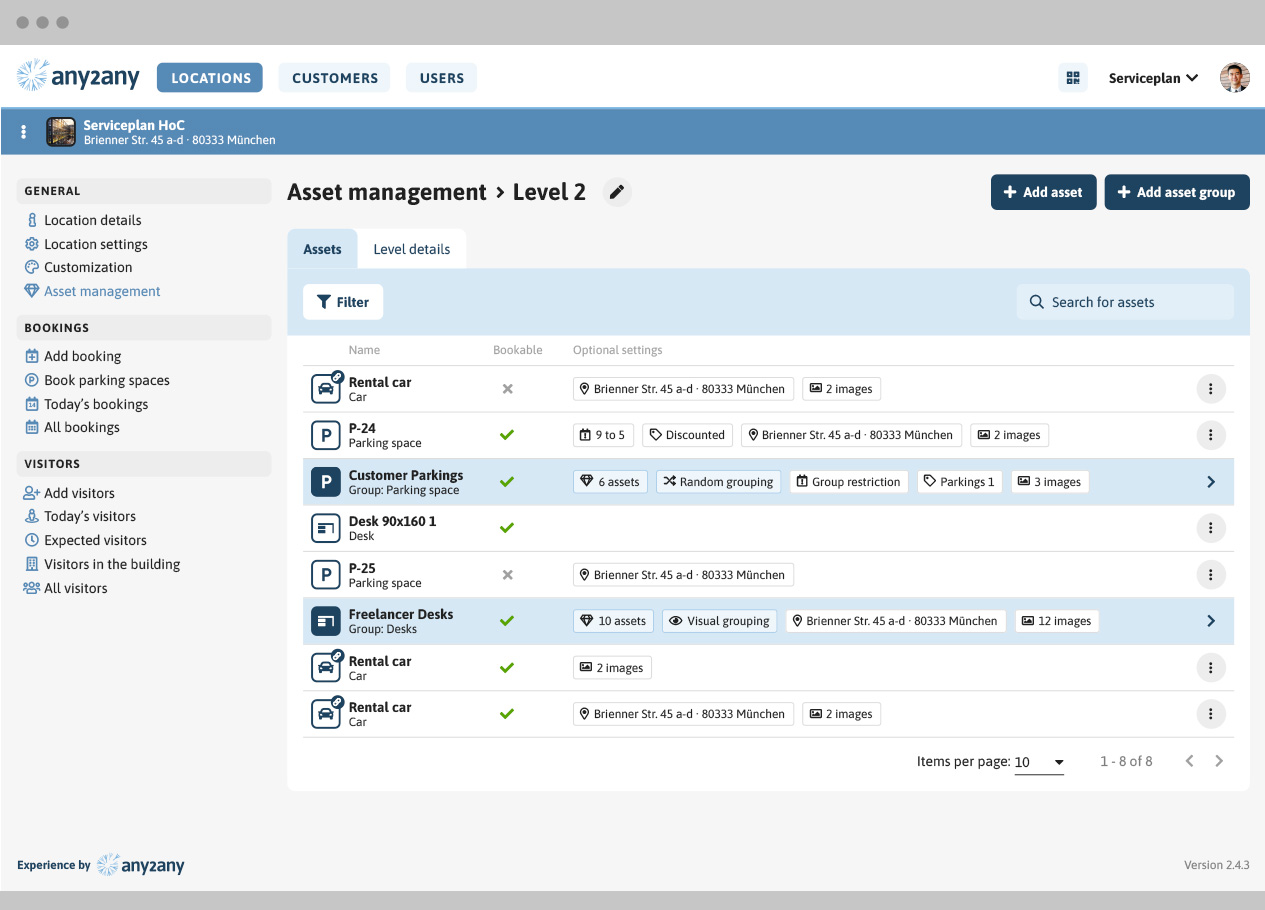Go to the Customers menu
Screen dimensions: 1265x910
point(335,78)
